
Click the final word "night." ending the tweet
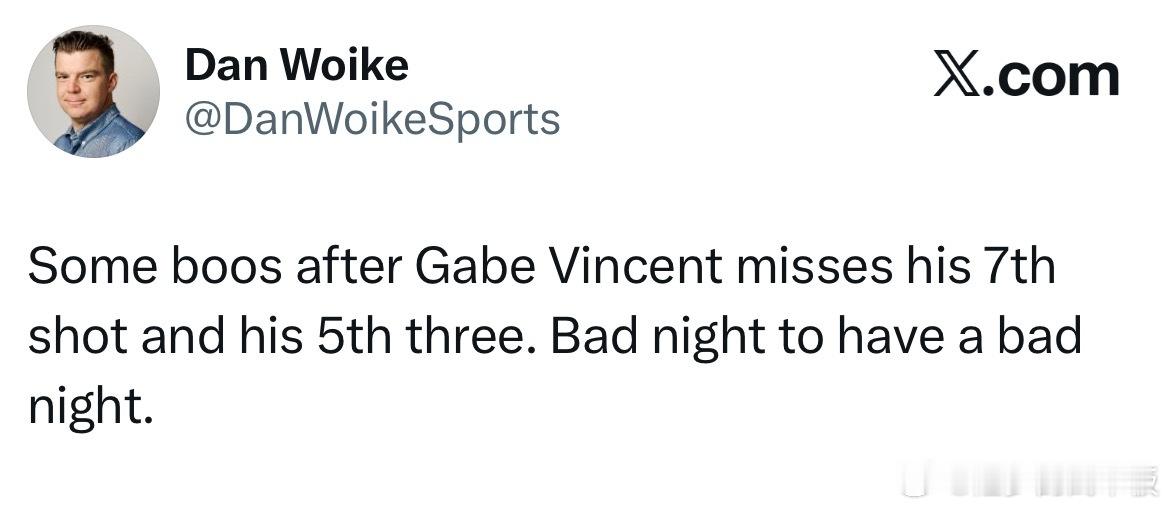[90, 406]
